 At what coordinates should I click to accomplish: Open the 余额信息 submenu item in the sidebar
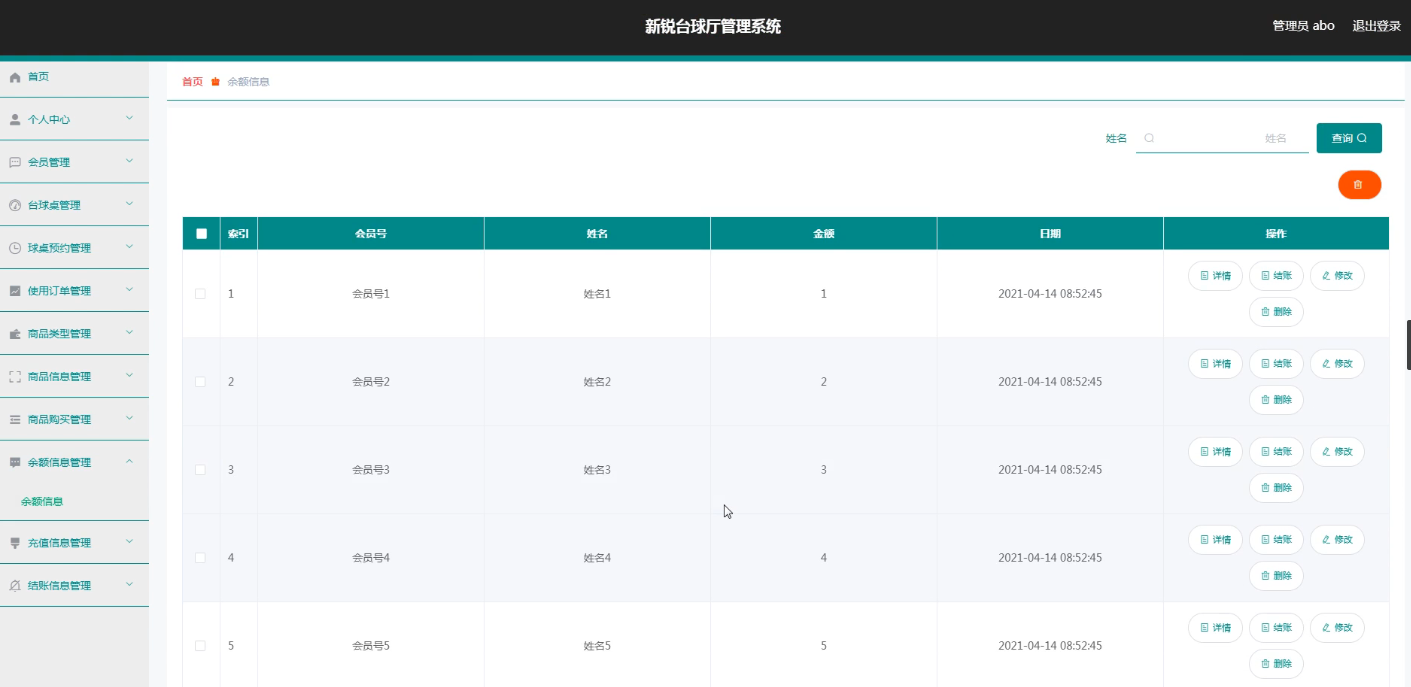[42, 502]
